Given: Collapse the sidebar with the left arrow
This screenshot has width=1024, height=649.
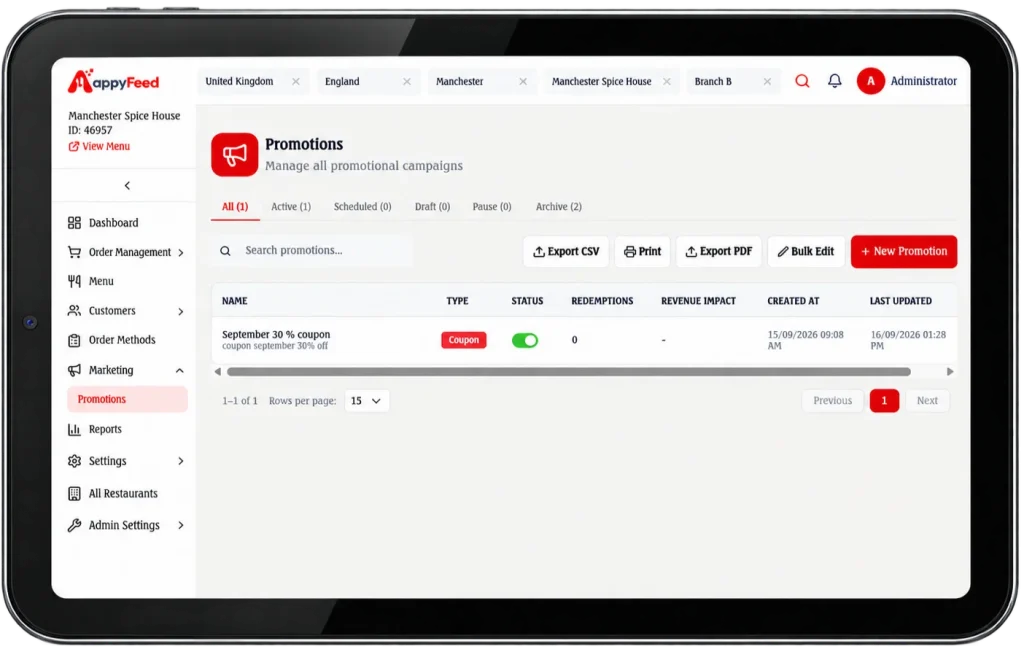Looking at the screenshot, I should tap(127, 185).
